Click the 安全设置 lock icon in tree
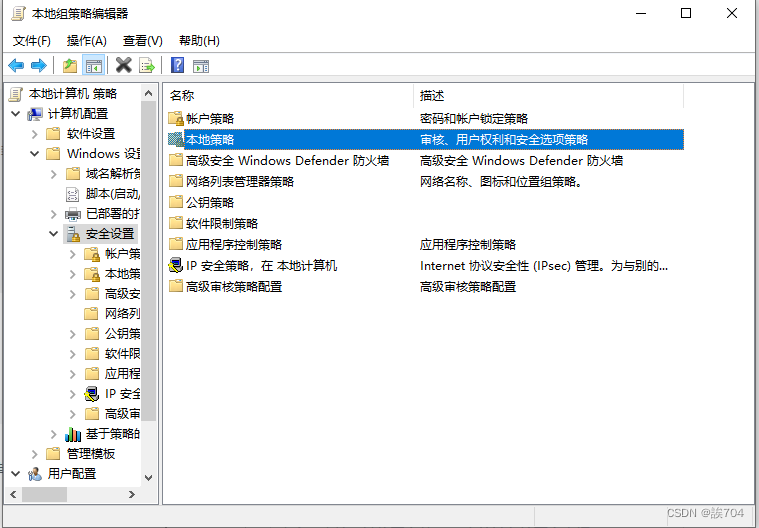 73,234
